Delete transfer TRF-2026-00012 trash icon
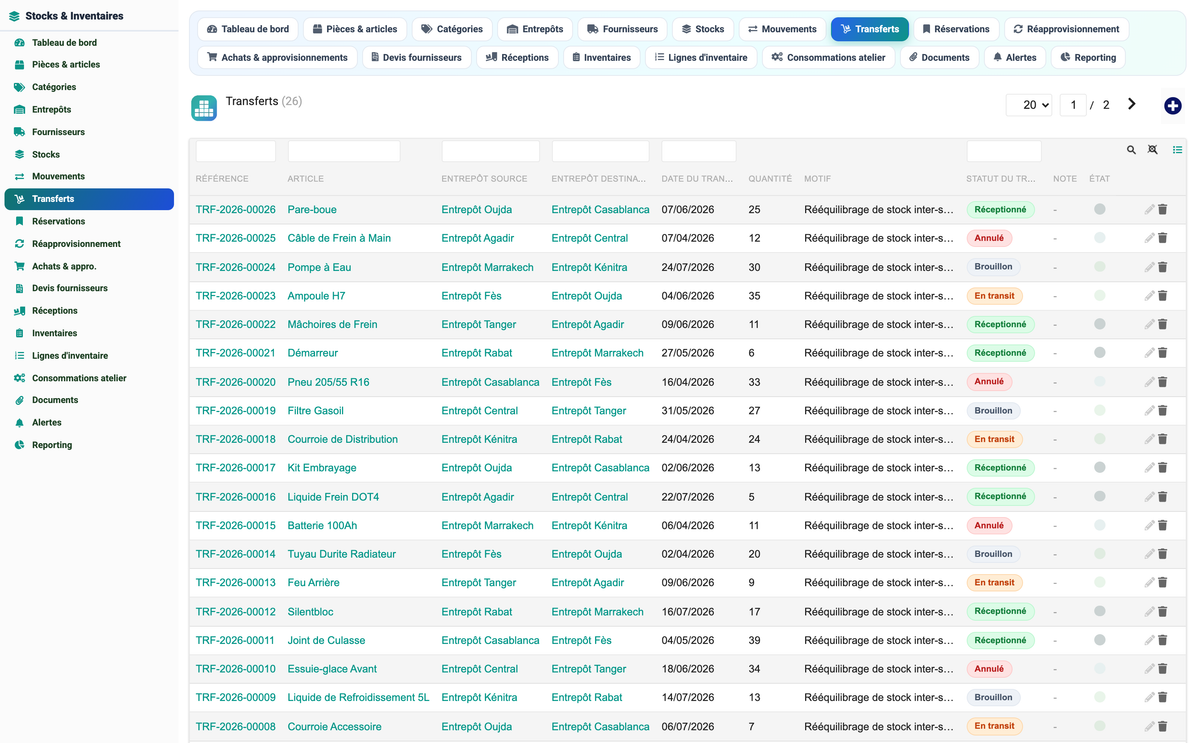Image resolution: width=1200 pixels, height=743 pixels. coord(1163,612)
